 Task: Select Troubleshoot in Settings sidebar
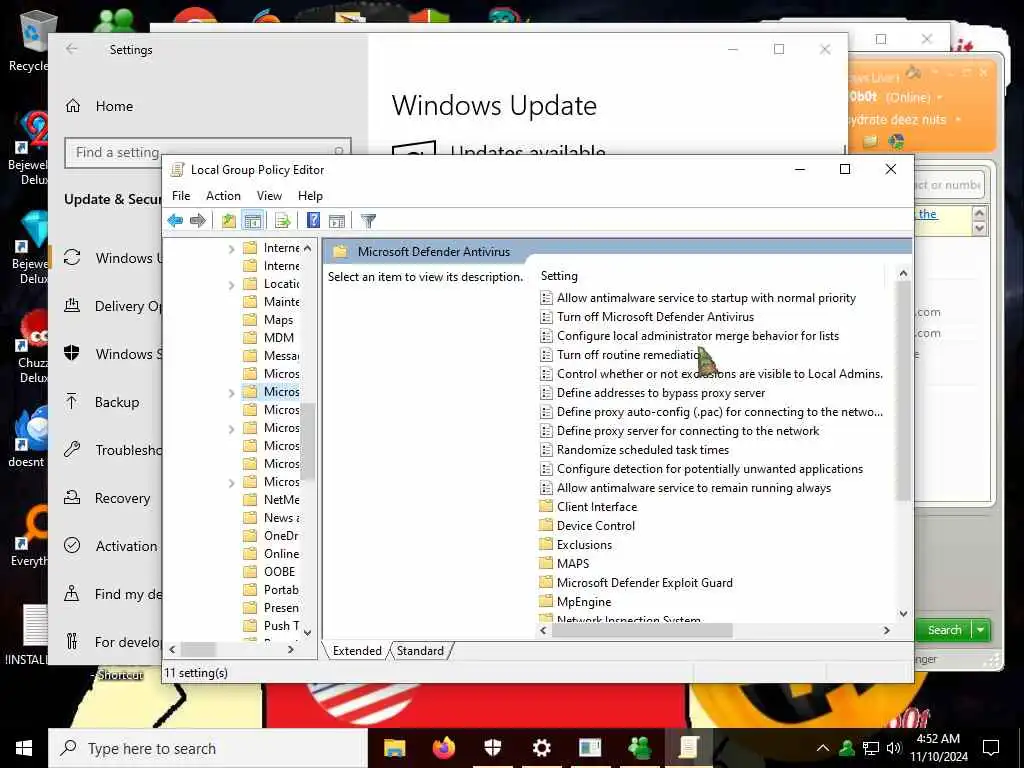click(128, 450)
